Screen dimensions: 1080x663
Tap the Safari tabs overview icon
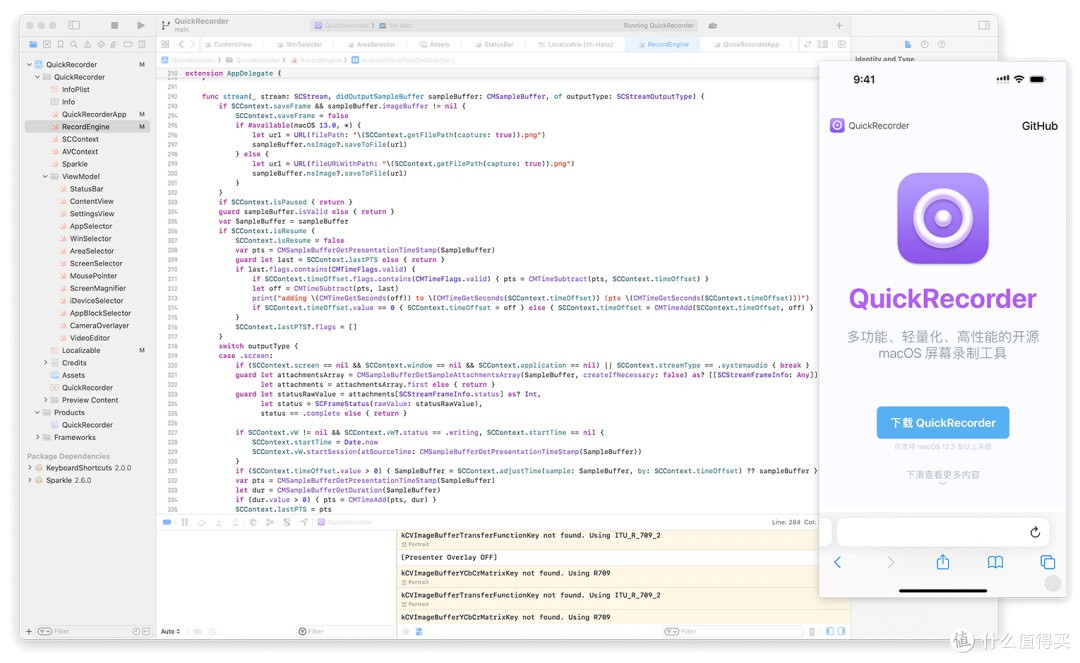1047,562
